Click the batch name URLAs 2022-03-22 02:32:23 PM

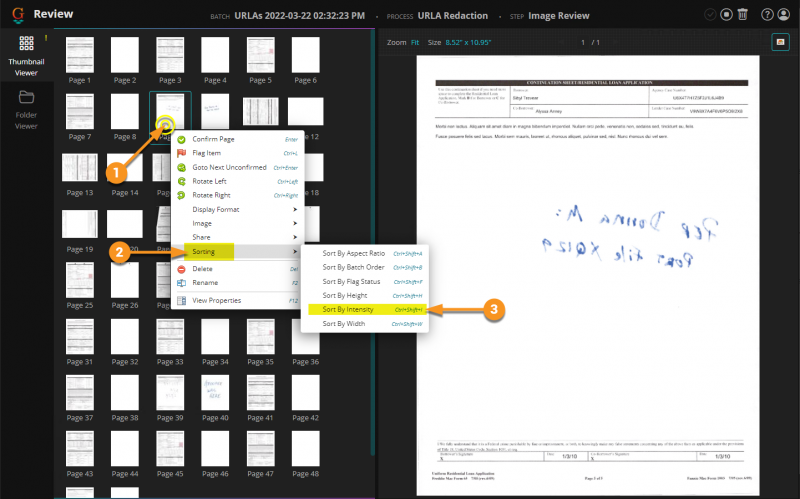[x=299, y=16]
